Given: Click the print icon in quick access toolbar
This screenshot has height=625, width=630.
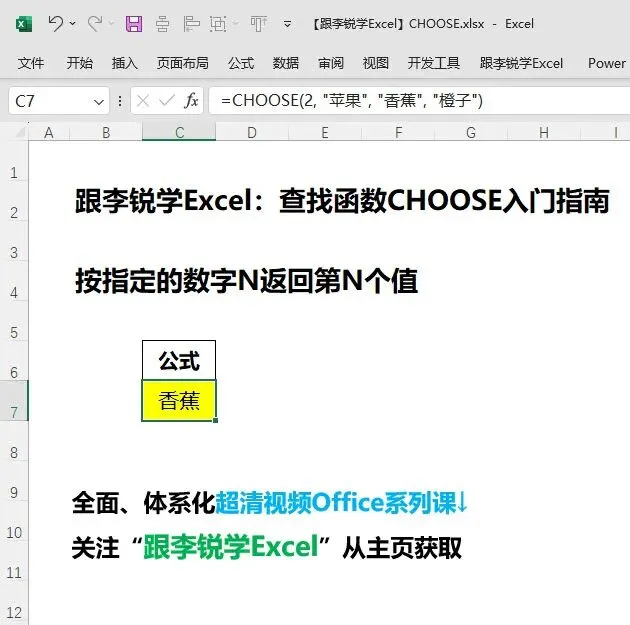Looking at the screenshot, I should 162,24.
